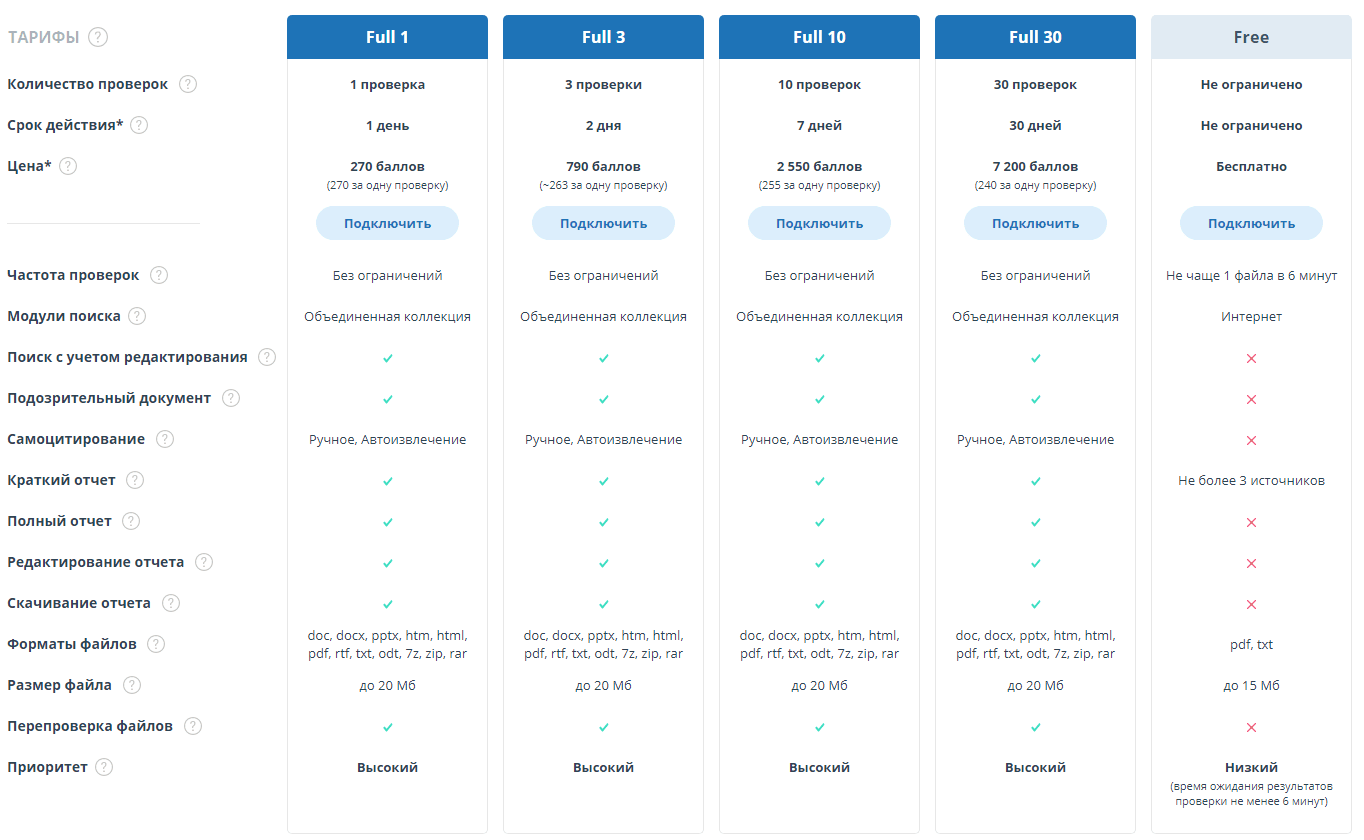Click Подключить button for Full 1 plan
The width and height of the screenshot is (1364, 840).
[388, 223]
